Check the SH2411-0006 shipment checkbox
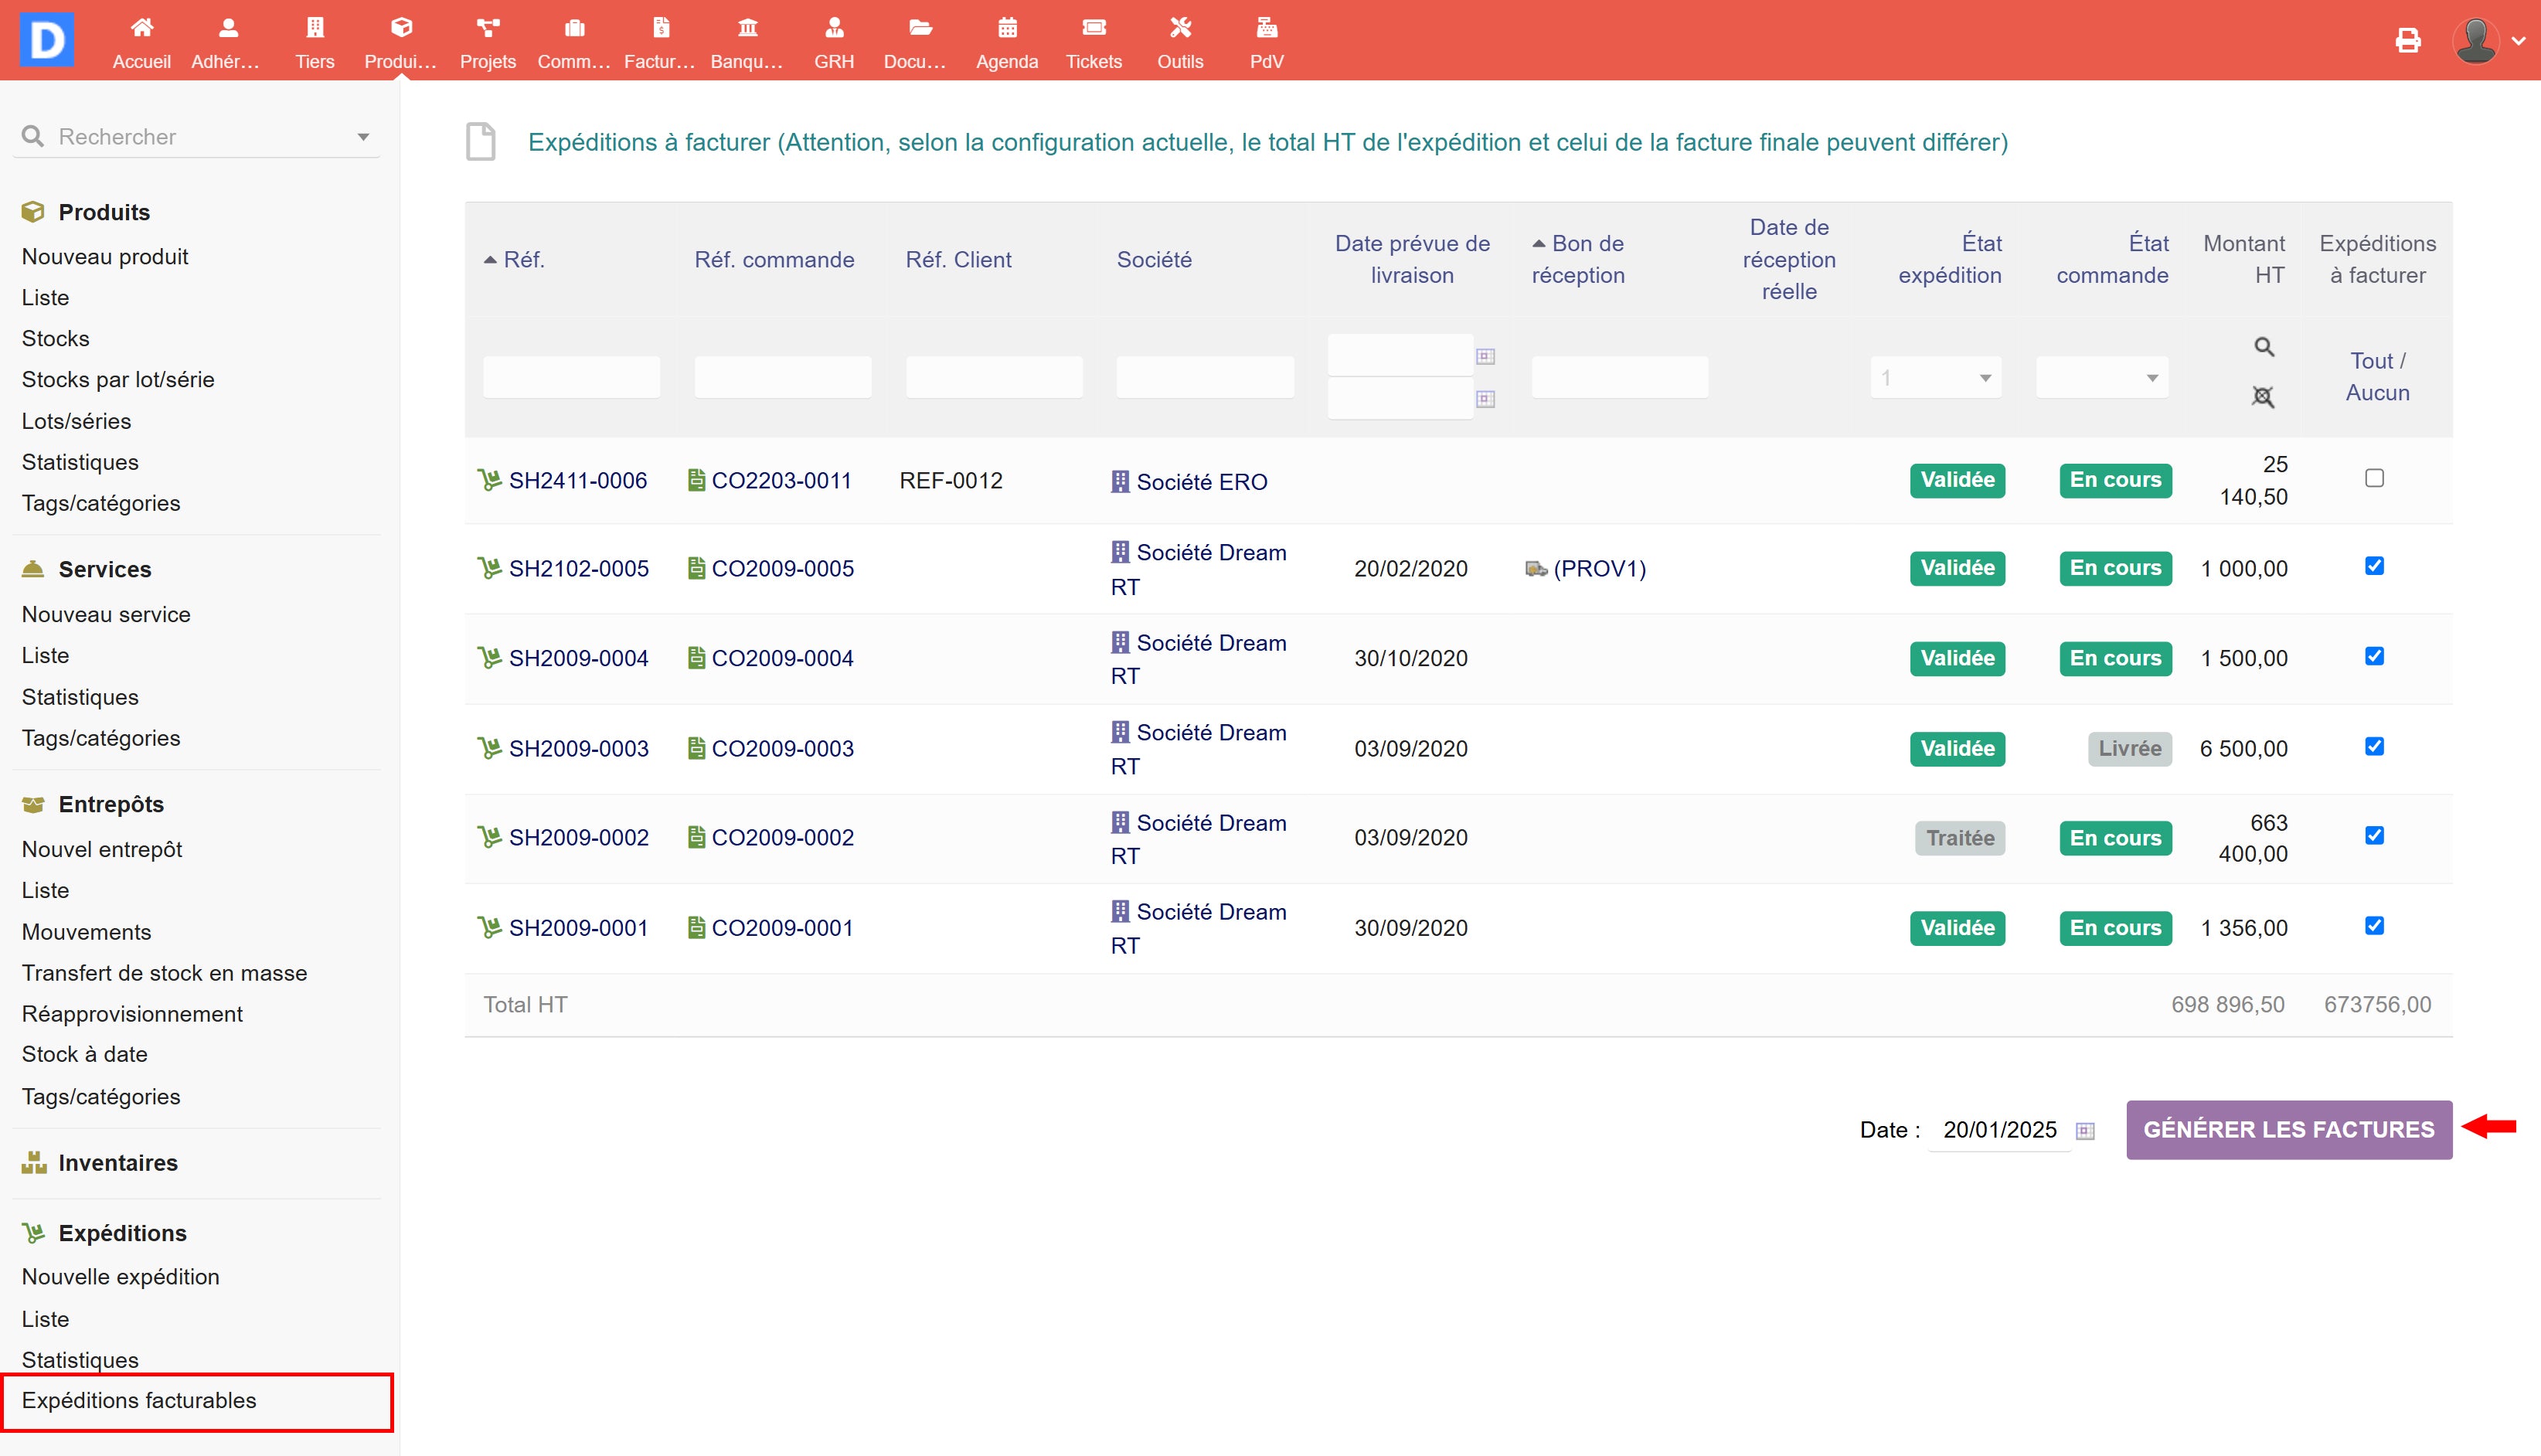2541x1456 pixels. [2374, 478]
